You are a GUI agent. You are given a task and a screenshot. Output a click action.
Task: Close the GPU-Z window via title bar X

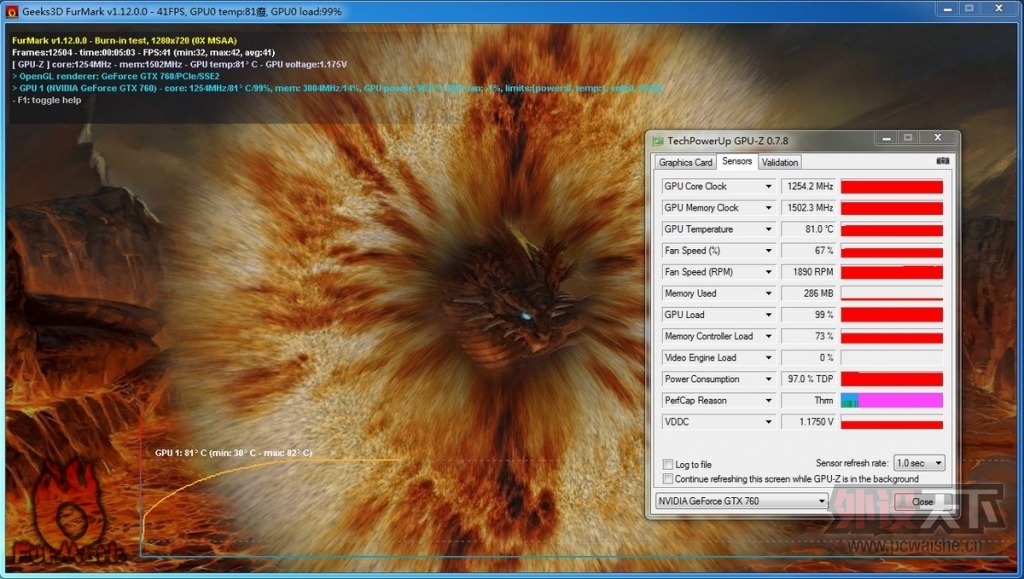(x=938, y=138)
